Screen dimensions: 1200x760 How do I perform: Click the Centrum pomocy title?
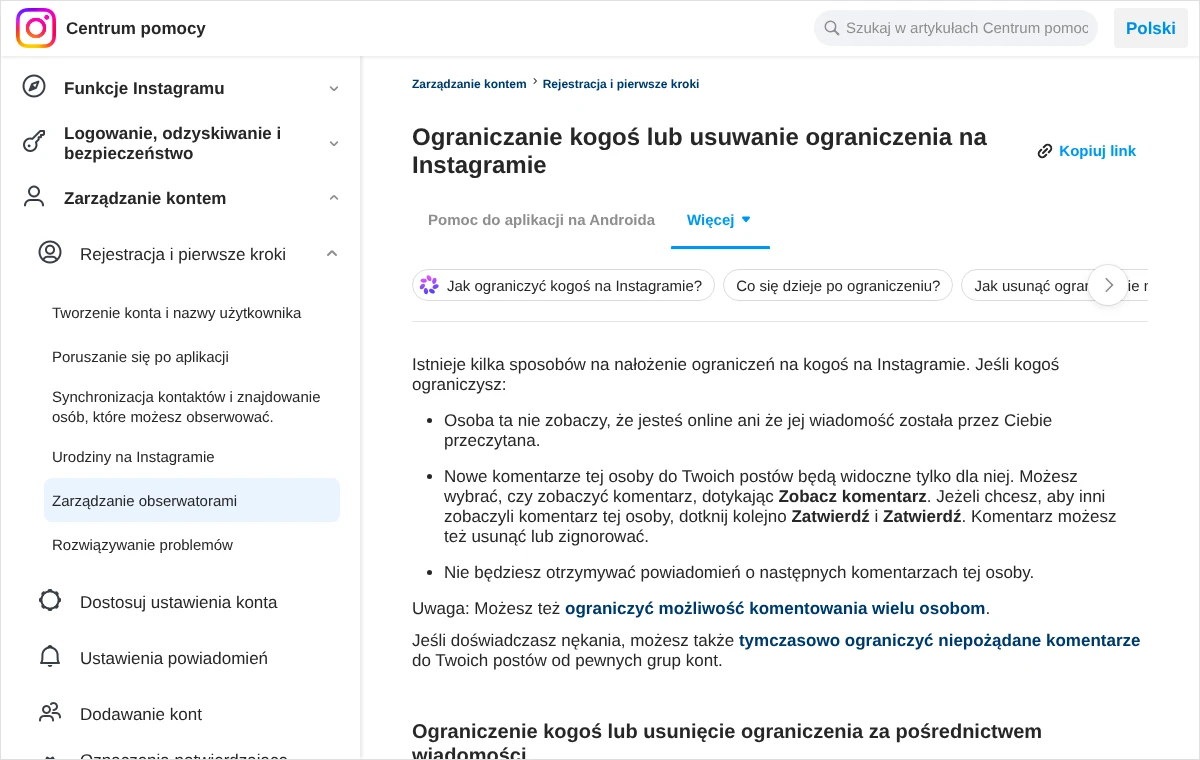click(136, 28)
